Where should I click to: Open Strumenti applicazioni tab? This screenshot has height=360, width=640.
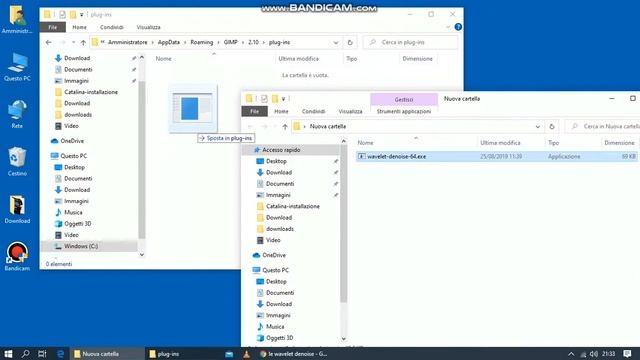(404, 111)
